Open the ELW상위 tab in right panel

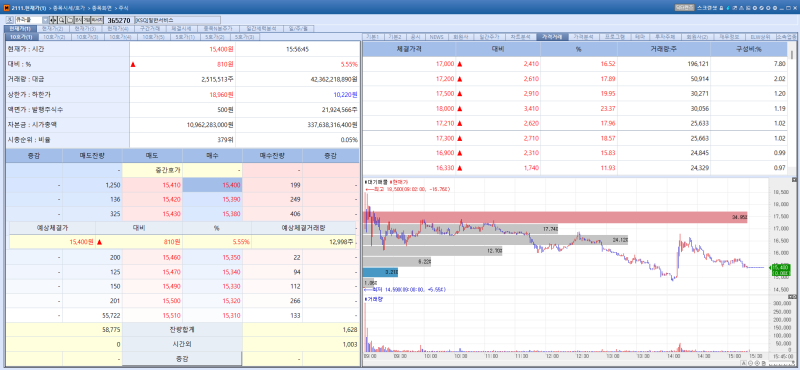coord(760,37)
